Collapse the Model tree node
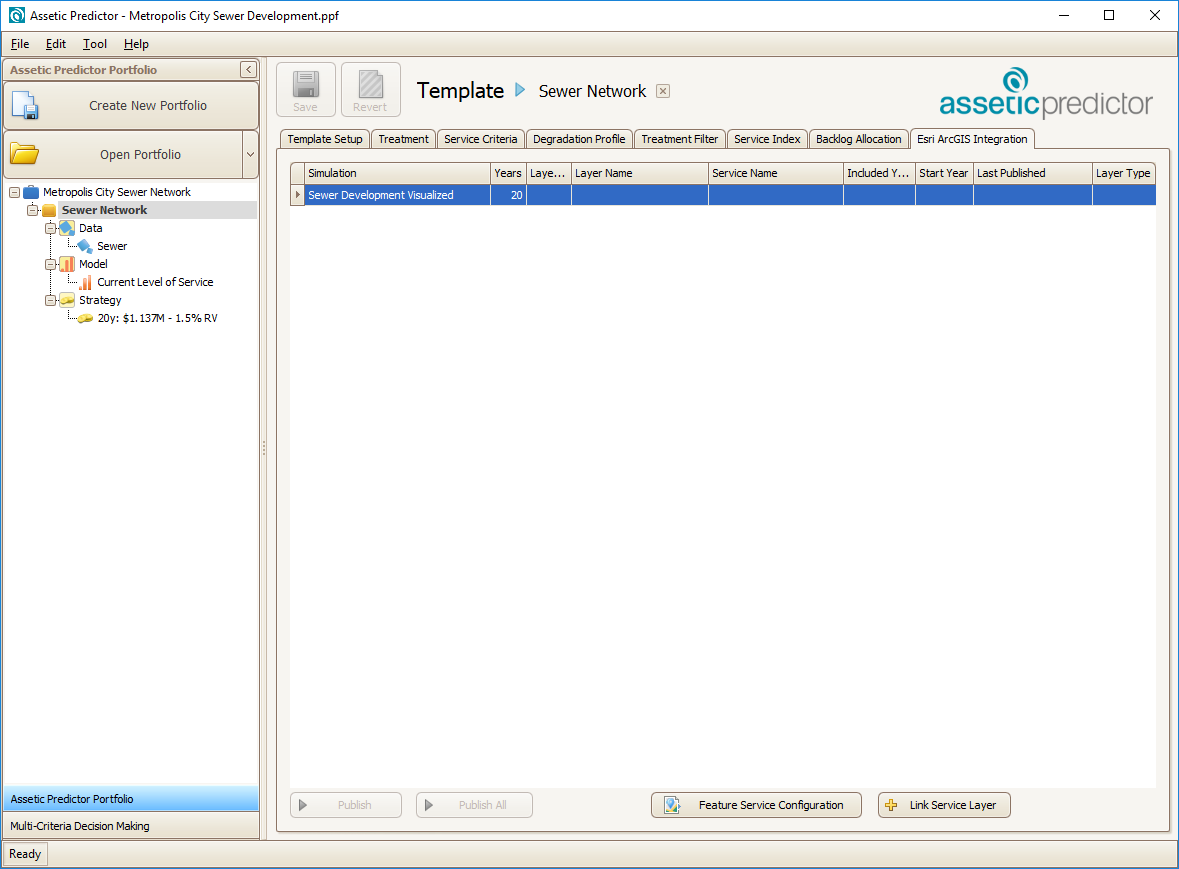1179x869 pixels. 50,265
